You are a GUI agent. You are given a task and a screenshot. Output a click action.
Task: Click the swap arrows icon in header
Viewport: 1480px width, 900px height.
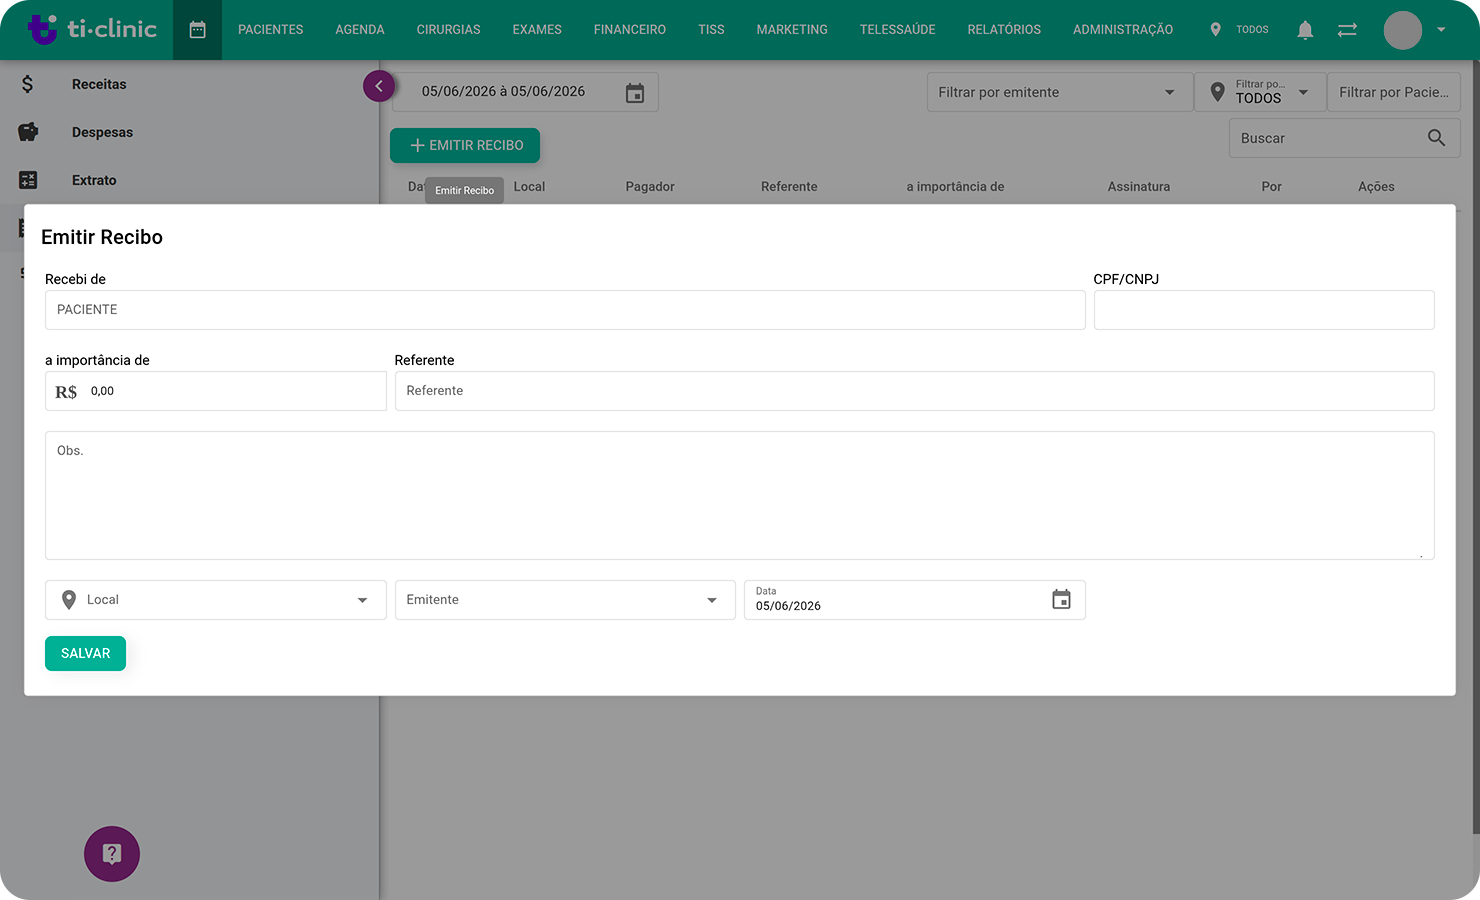coord(1347,30)
